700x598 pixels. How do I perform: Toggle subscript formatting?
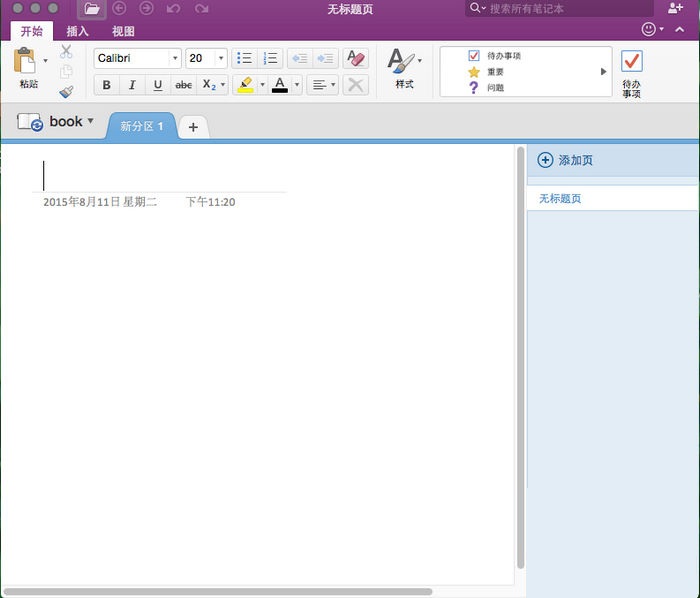point(208,85)
